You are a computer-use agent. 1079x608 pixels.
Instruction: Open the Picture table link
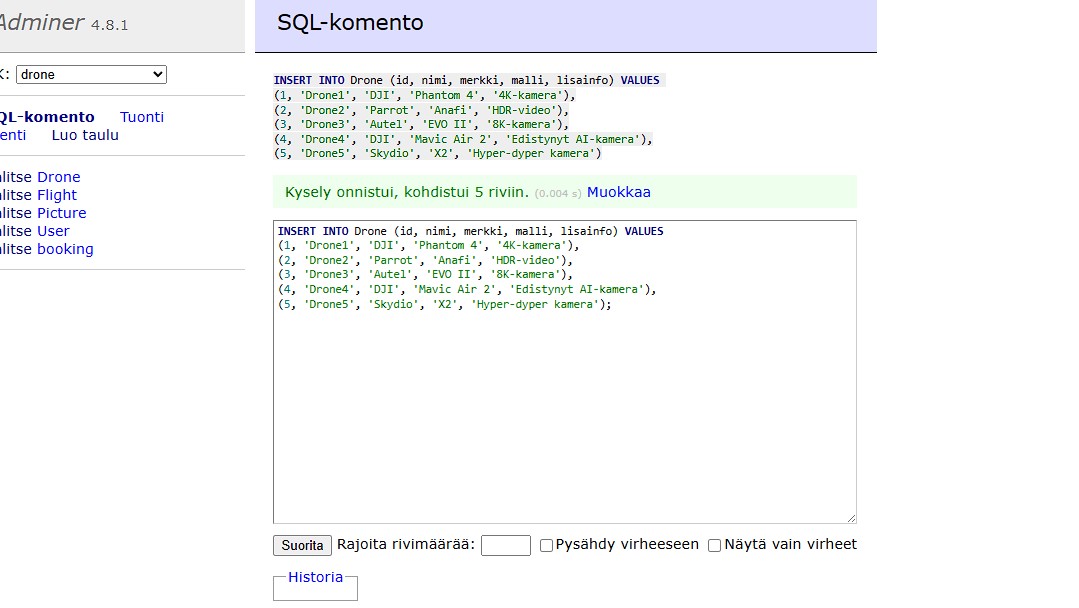[x=62, y=213]
